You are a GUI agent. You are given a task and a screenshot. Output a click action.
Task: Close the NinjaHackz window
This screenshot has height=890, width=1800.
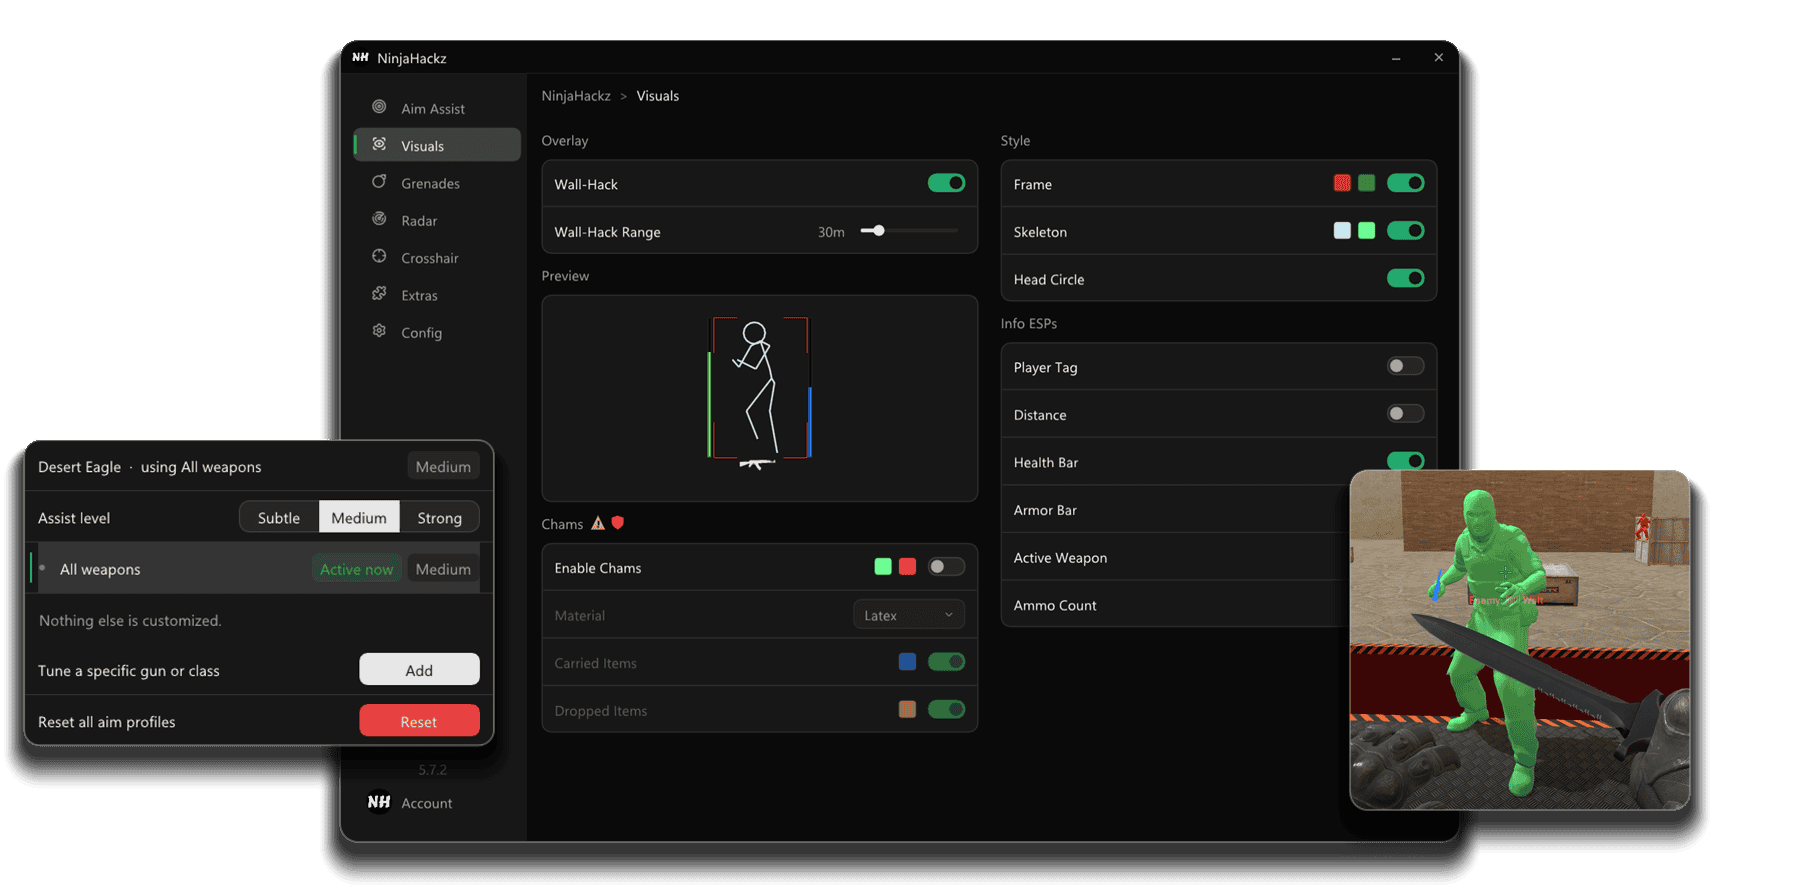[x=1439, y=58]
